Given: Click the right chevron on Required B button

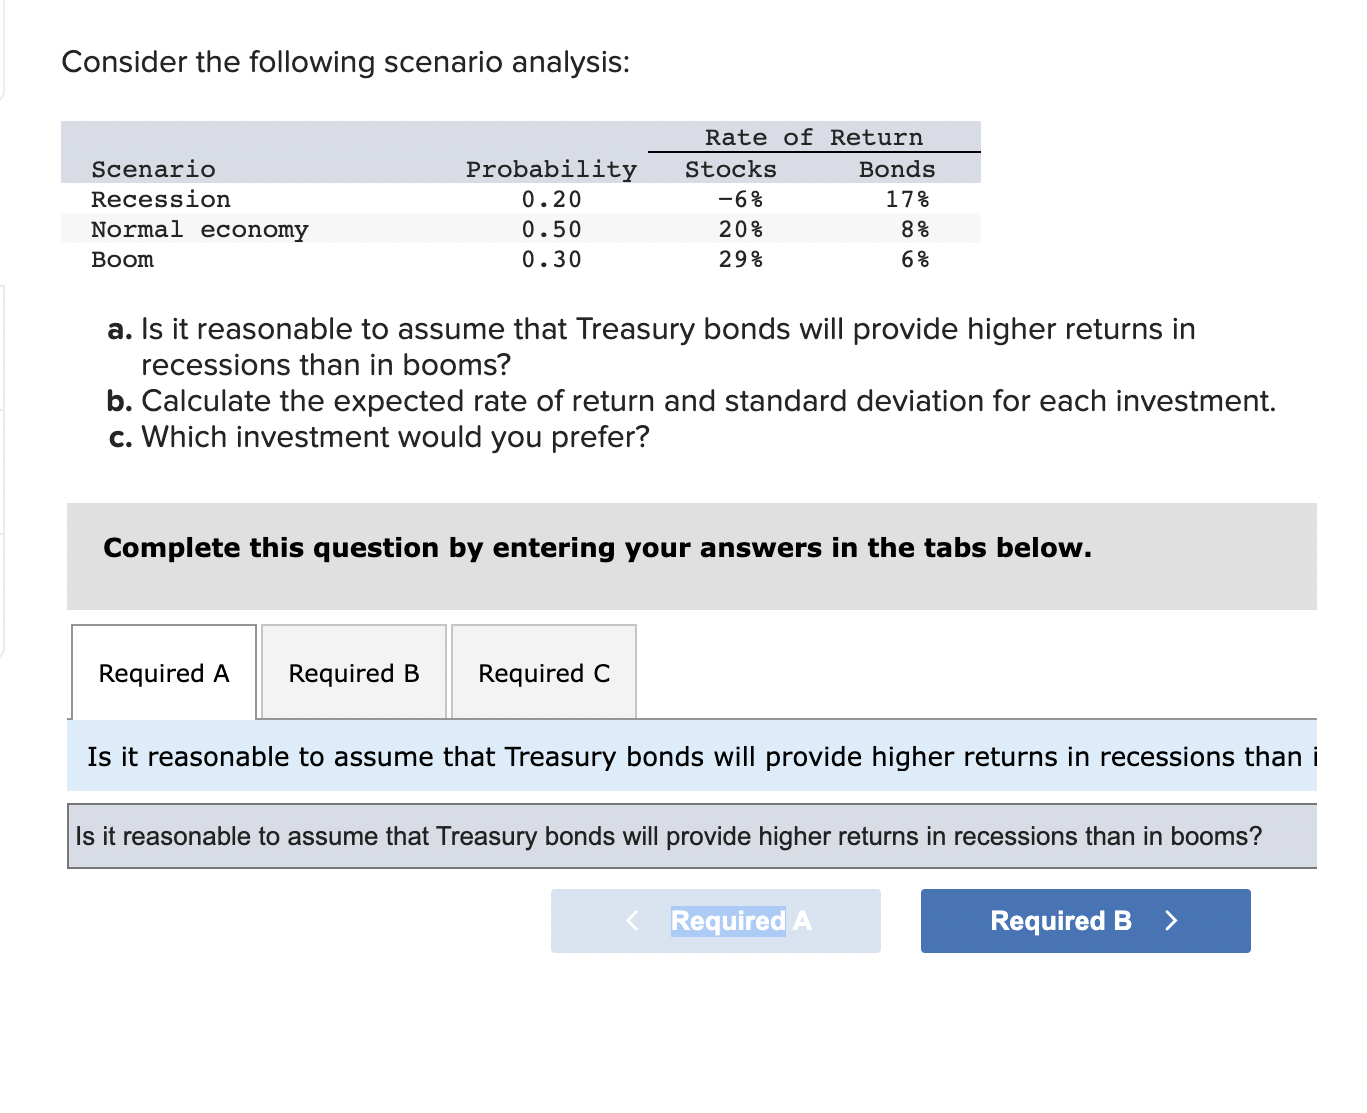Looking at the screenshot, I should pos(1172,920).
